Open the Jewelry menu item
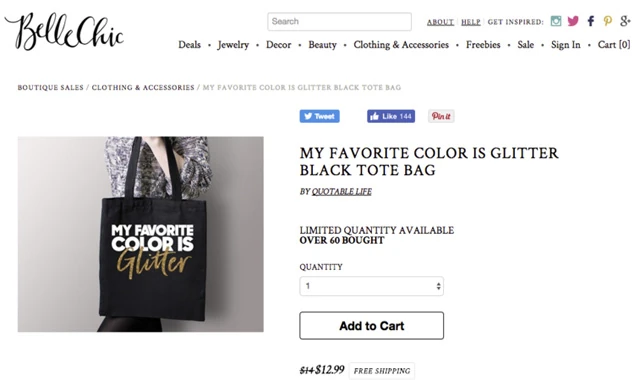This screenshot has height=386, width=640. tap(233, 45)
